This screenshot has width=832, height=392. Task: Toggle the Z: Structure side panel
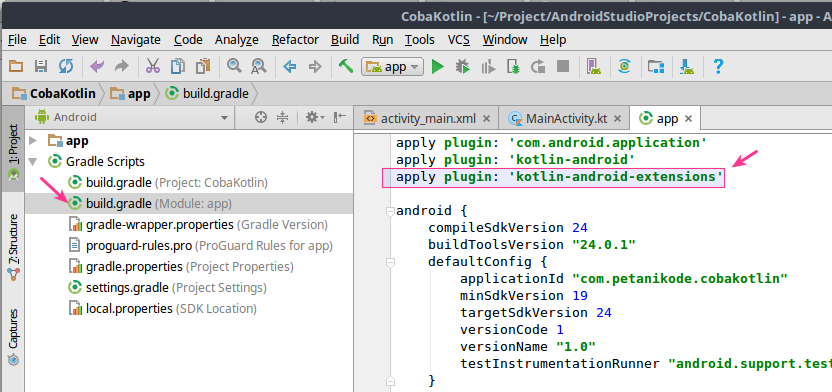click(13, 248)
